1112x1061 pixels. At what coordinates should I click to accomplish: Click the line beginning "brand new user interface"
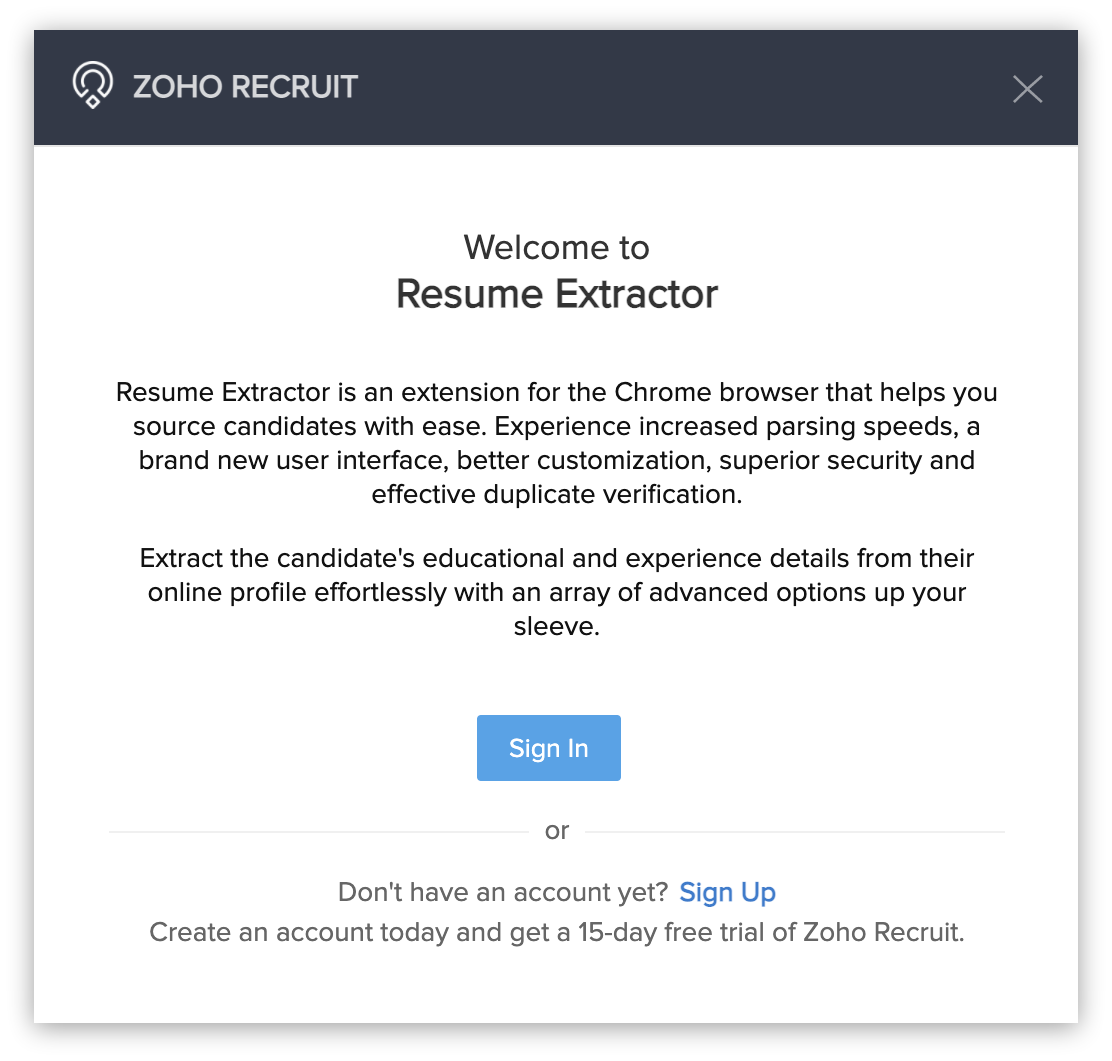[x=556, y=460]
